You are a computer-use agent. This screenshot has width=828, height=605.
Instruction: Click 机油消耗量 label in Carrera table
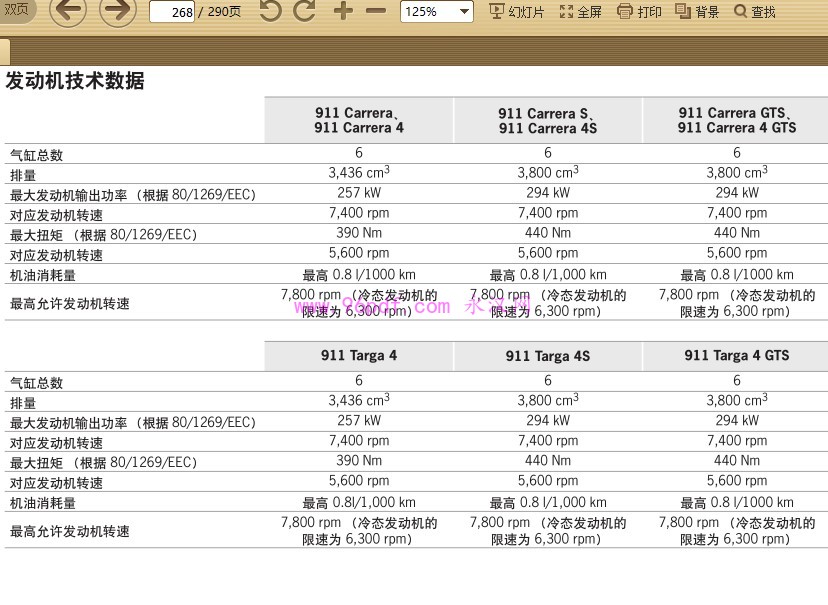pos(43,275)
